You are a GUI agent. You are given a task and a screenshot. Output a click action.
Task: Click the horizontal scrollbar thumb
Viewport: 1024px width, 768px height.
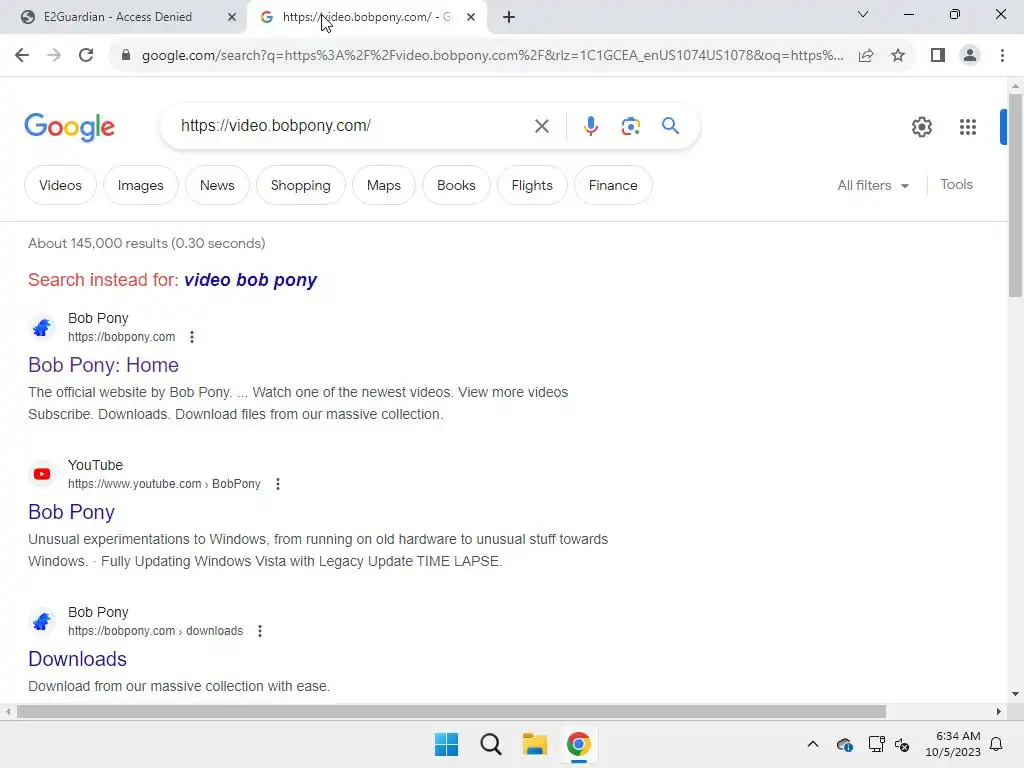click(451, 711)
